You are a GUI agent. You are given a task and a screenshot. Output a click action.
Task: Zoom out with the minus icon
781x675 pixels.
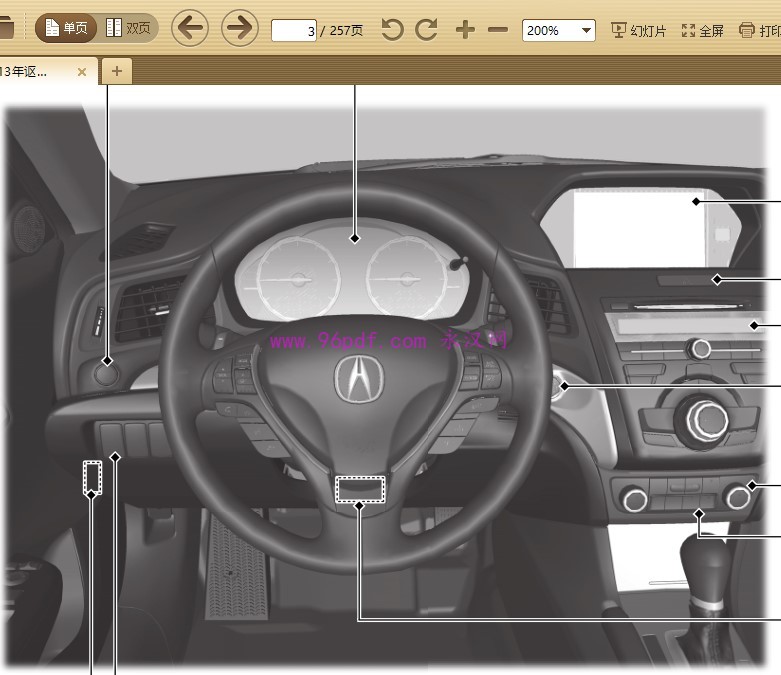[498, 30]
